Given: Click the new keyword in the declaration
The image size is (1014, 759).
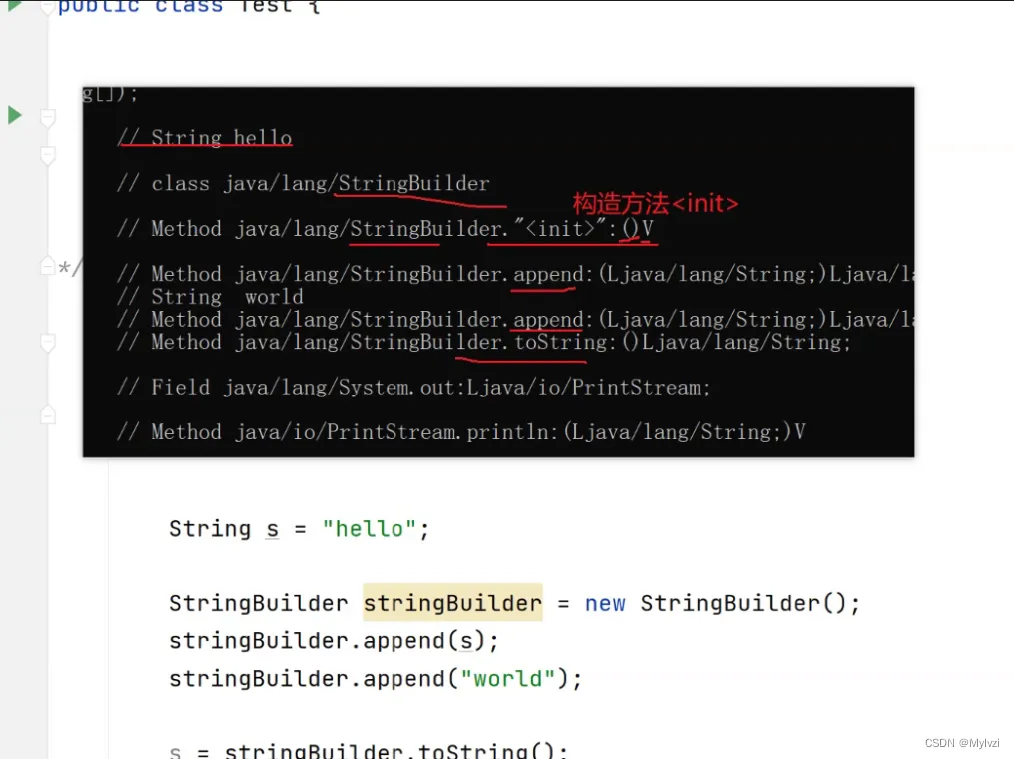Looking at the screenshot, I should (x=605, y=603).
